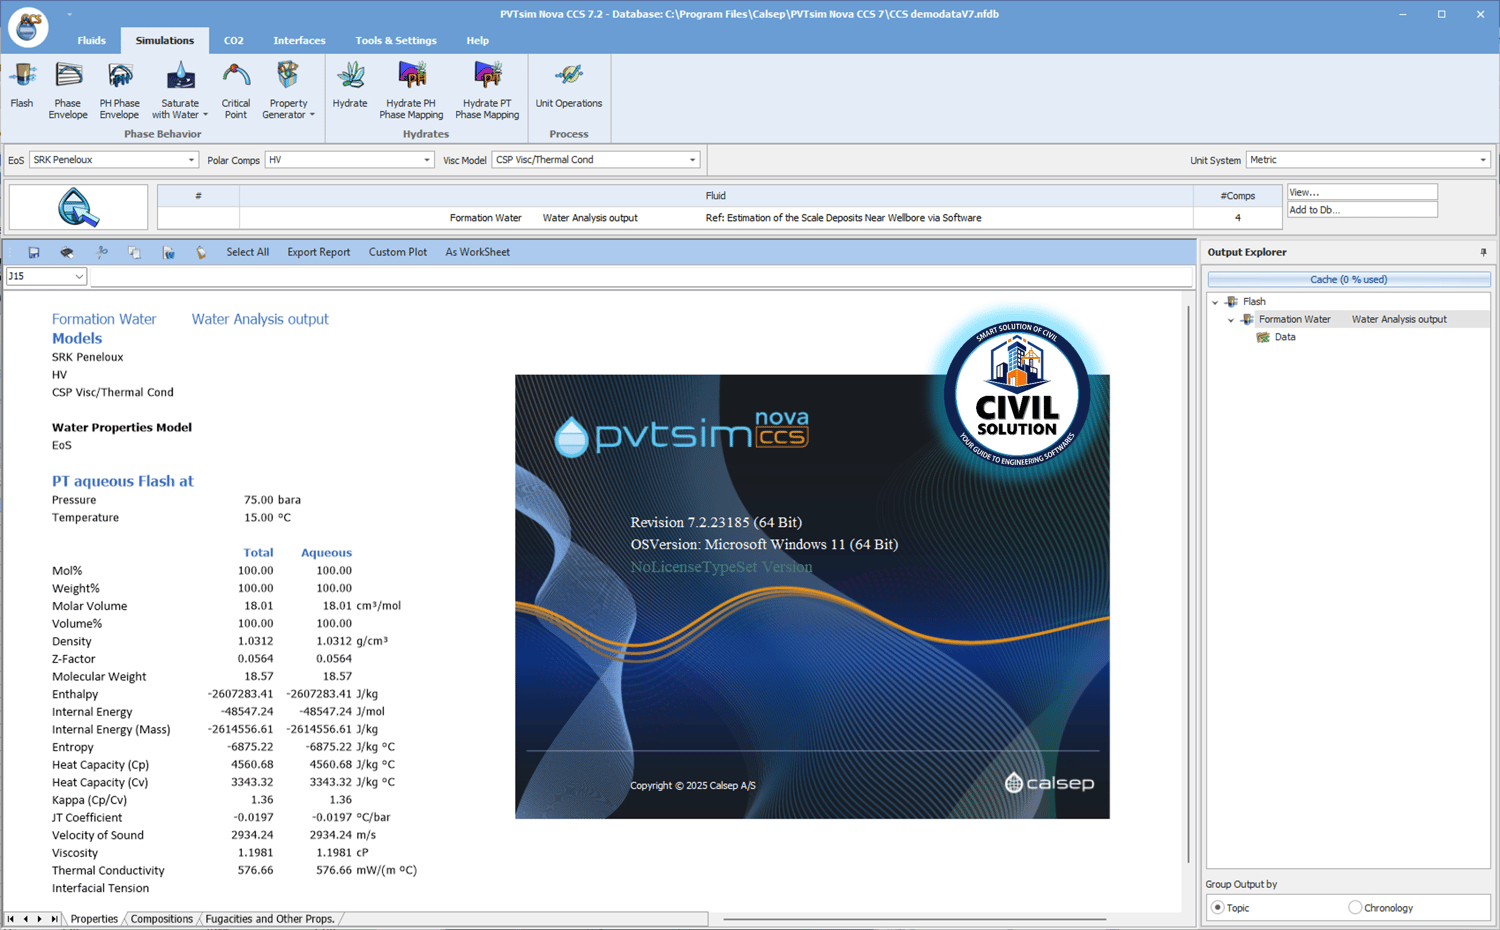Collapse the Formation Water tree node

[1231, 320]
